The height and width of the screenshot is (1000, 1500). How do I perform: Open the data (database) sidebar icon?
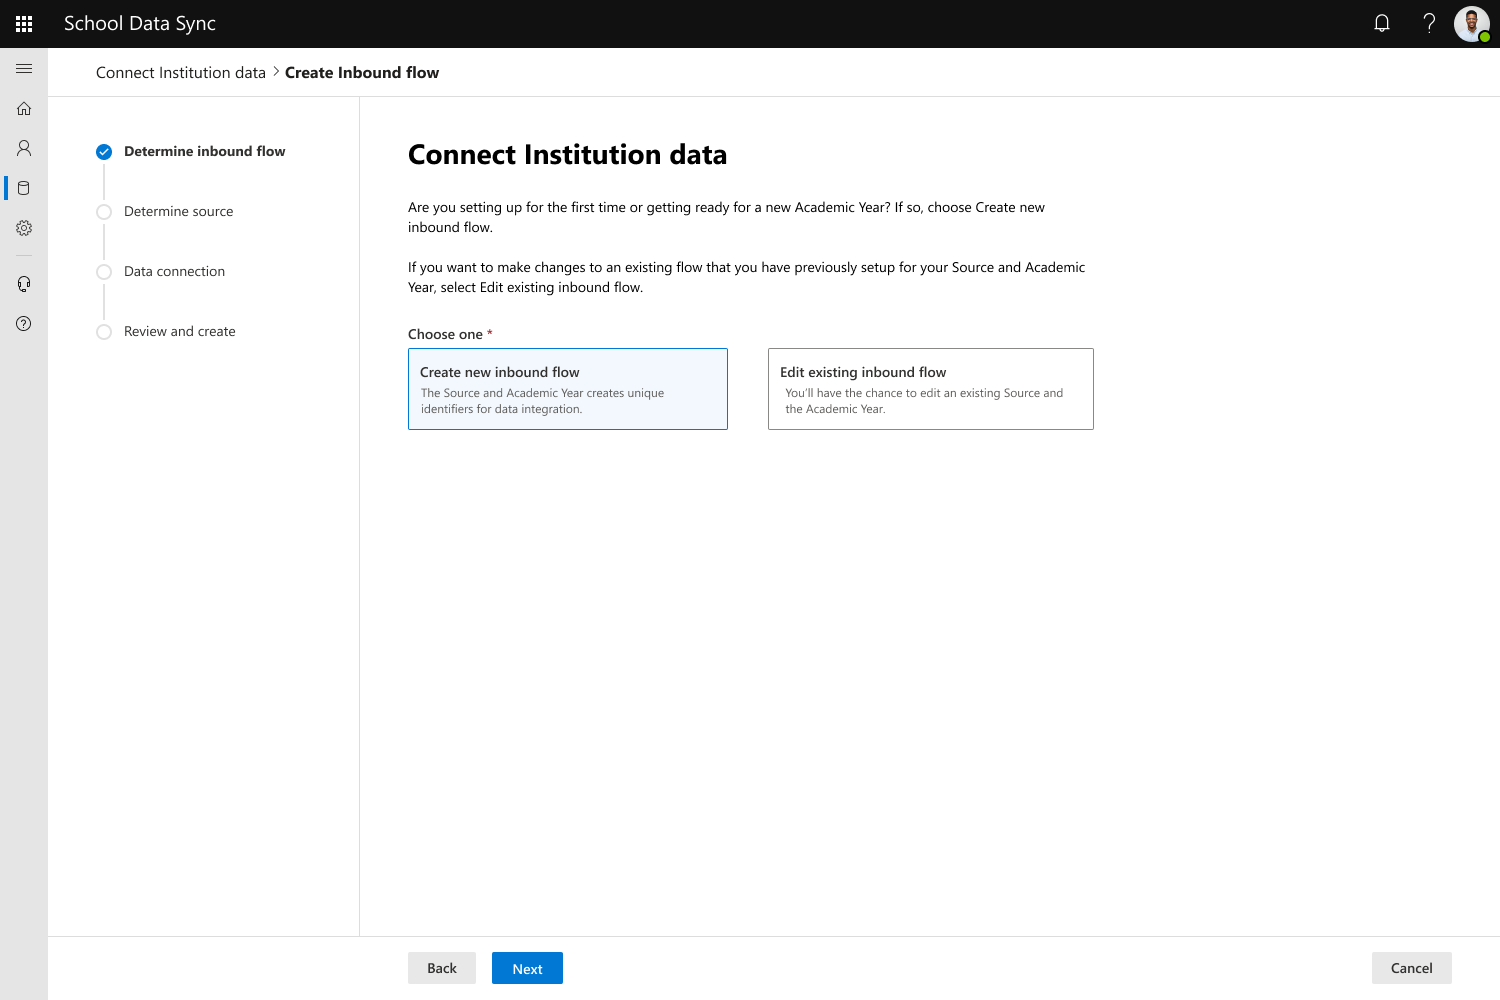click(24, 188)
